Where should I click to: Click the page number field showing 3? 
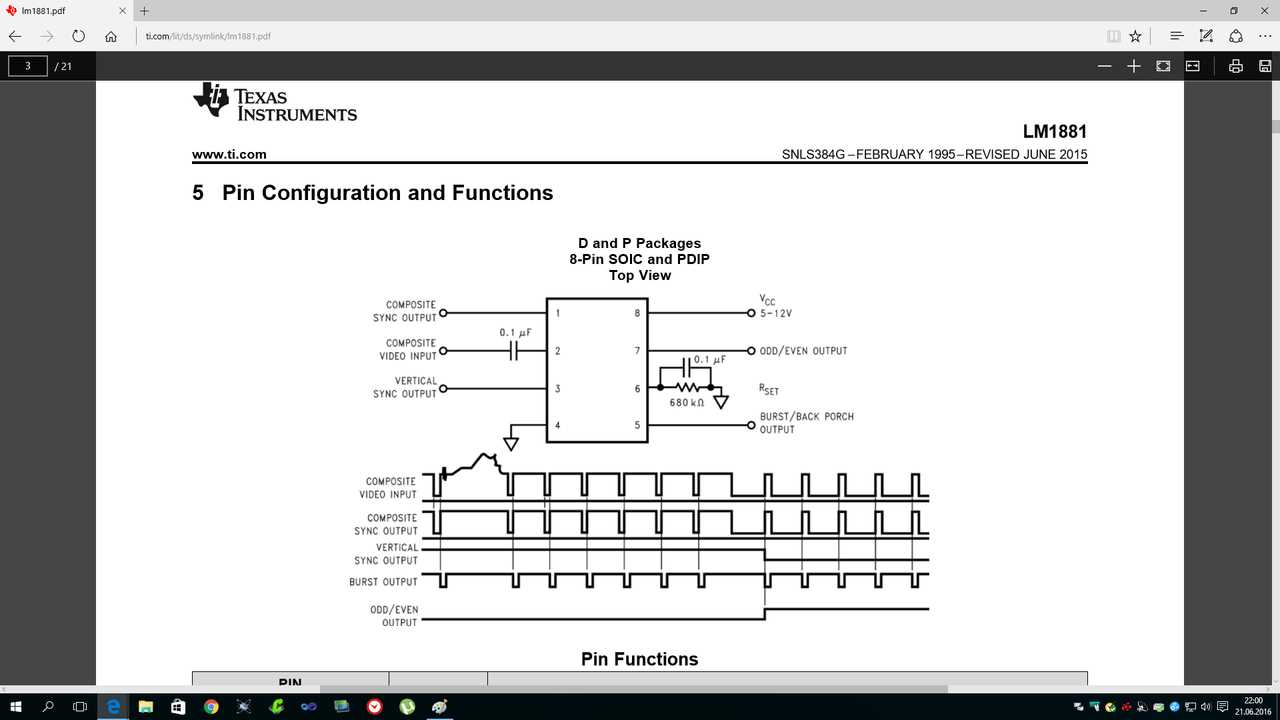tap(29, 66)
